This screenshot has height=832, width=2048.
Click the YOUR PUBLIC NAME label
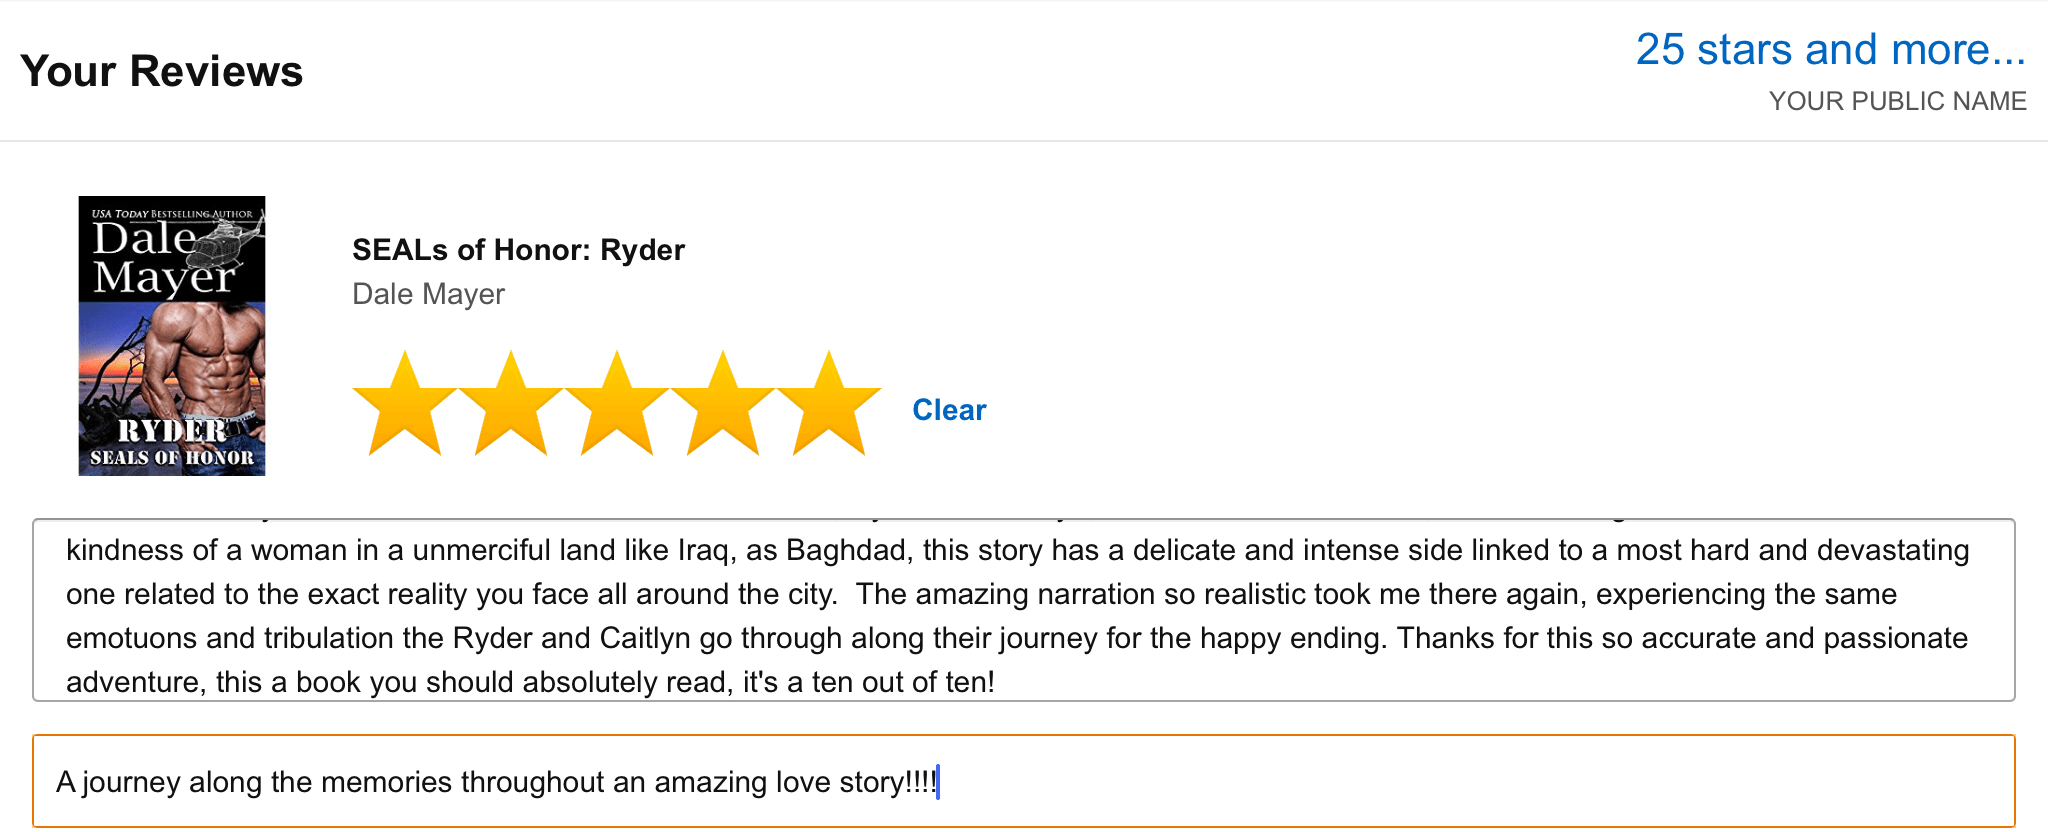(x=1897, y=101)
